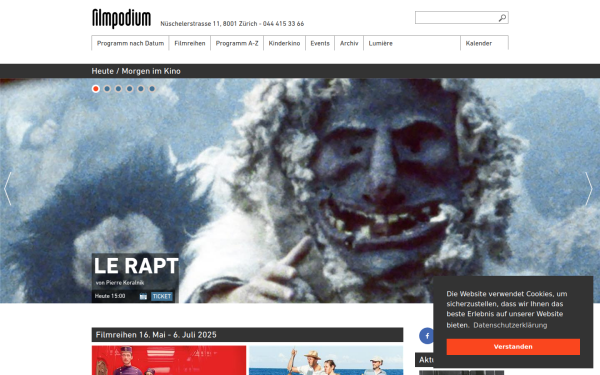
Task: Open the Events menu item
Action: pos(320,43)
